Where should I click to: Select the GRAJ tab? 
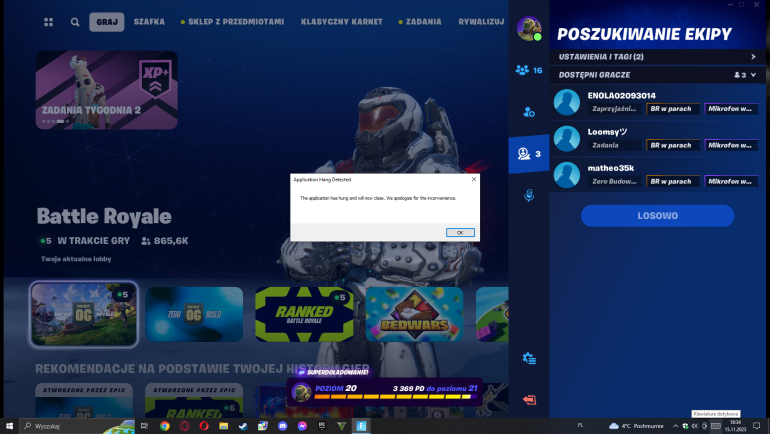pyautogui.click(x=107, y=22)
